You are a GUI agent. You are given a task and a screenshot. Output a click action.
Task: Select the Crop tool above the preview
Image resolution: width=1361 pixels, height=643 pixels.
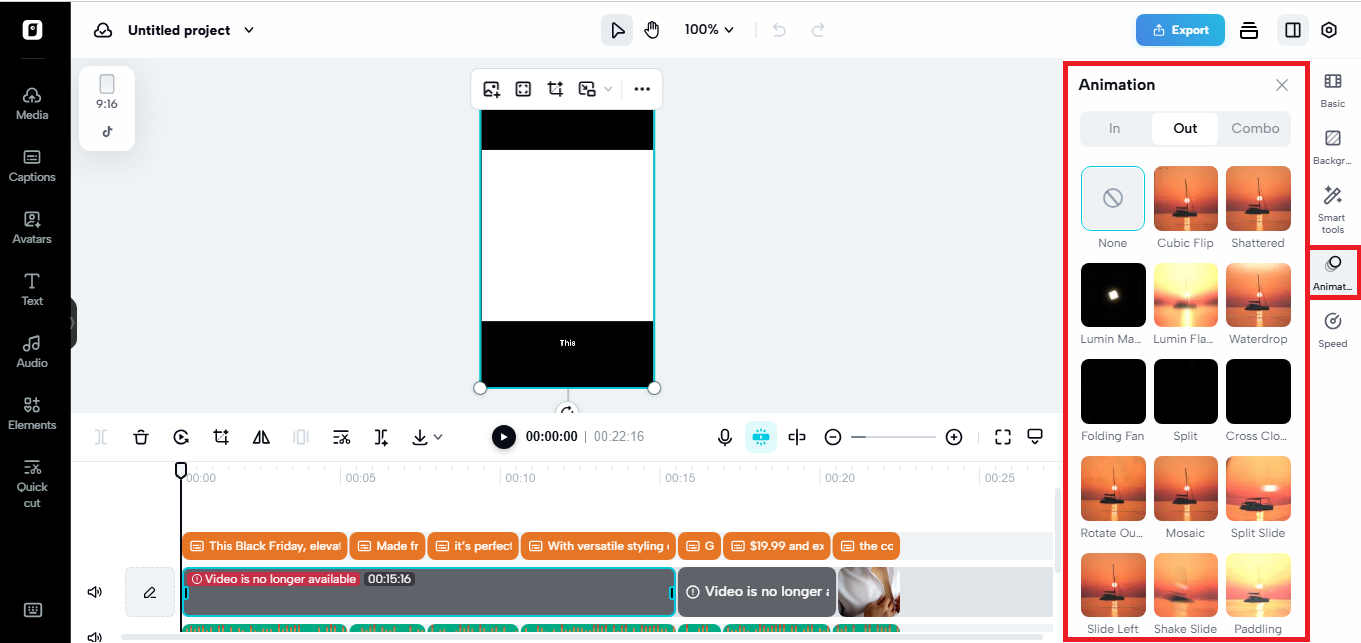(555, 88)
